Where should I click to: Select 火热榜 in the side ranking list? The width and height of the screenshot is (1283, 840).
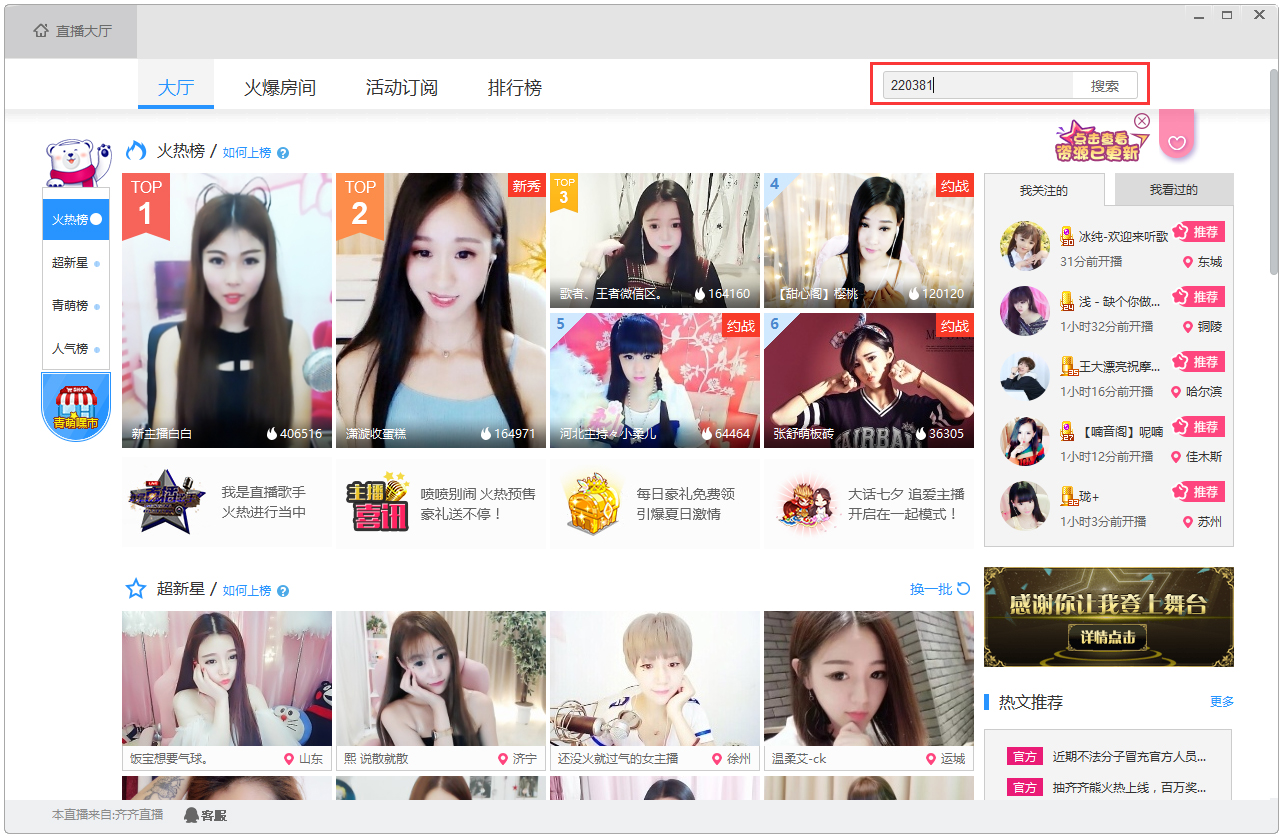(x=76, y=219)
